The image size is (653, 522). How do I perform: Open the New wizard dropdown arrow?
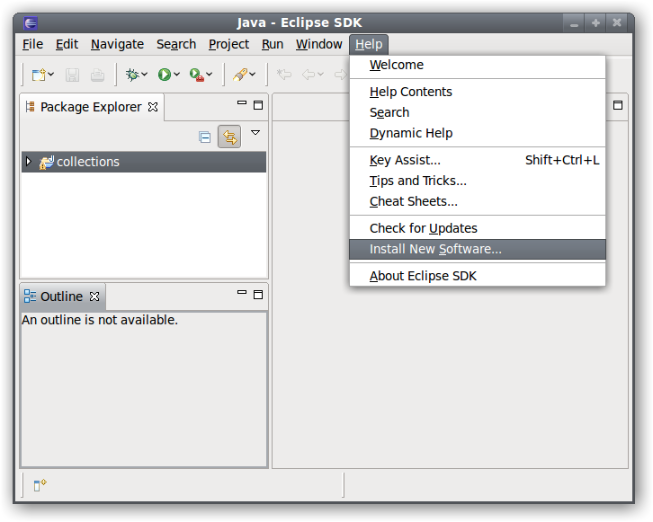tap(51, 75)
